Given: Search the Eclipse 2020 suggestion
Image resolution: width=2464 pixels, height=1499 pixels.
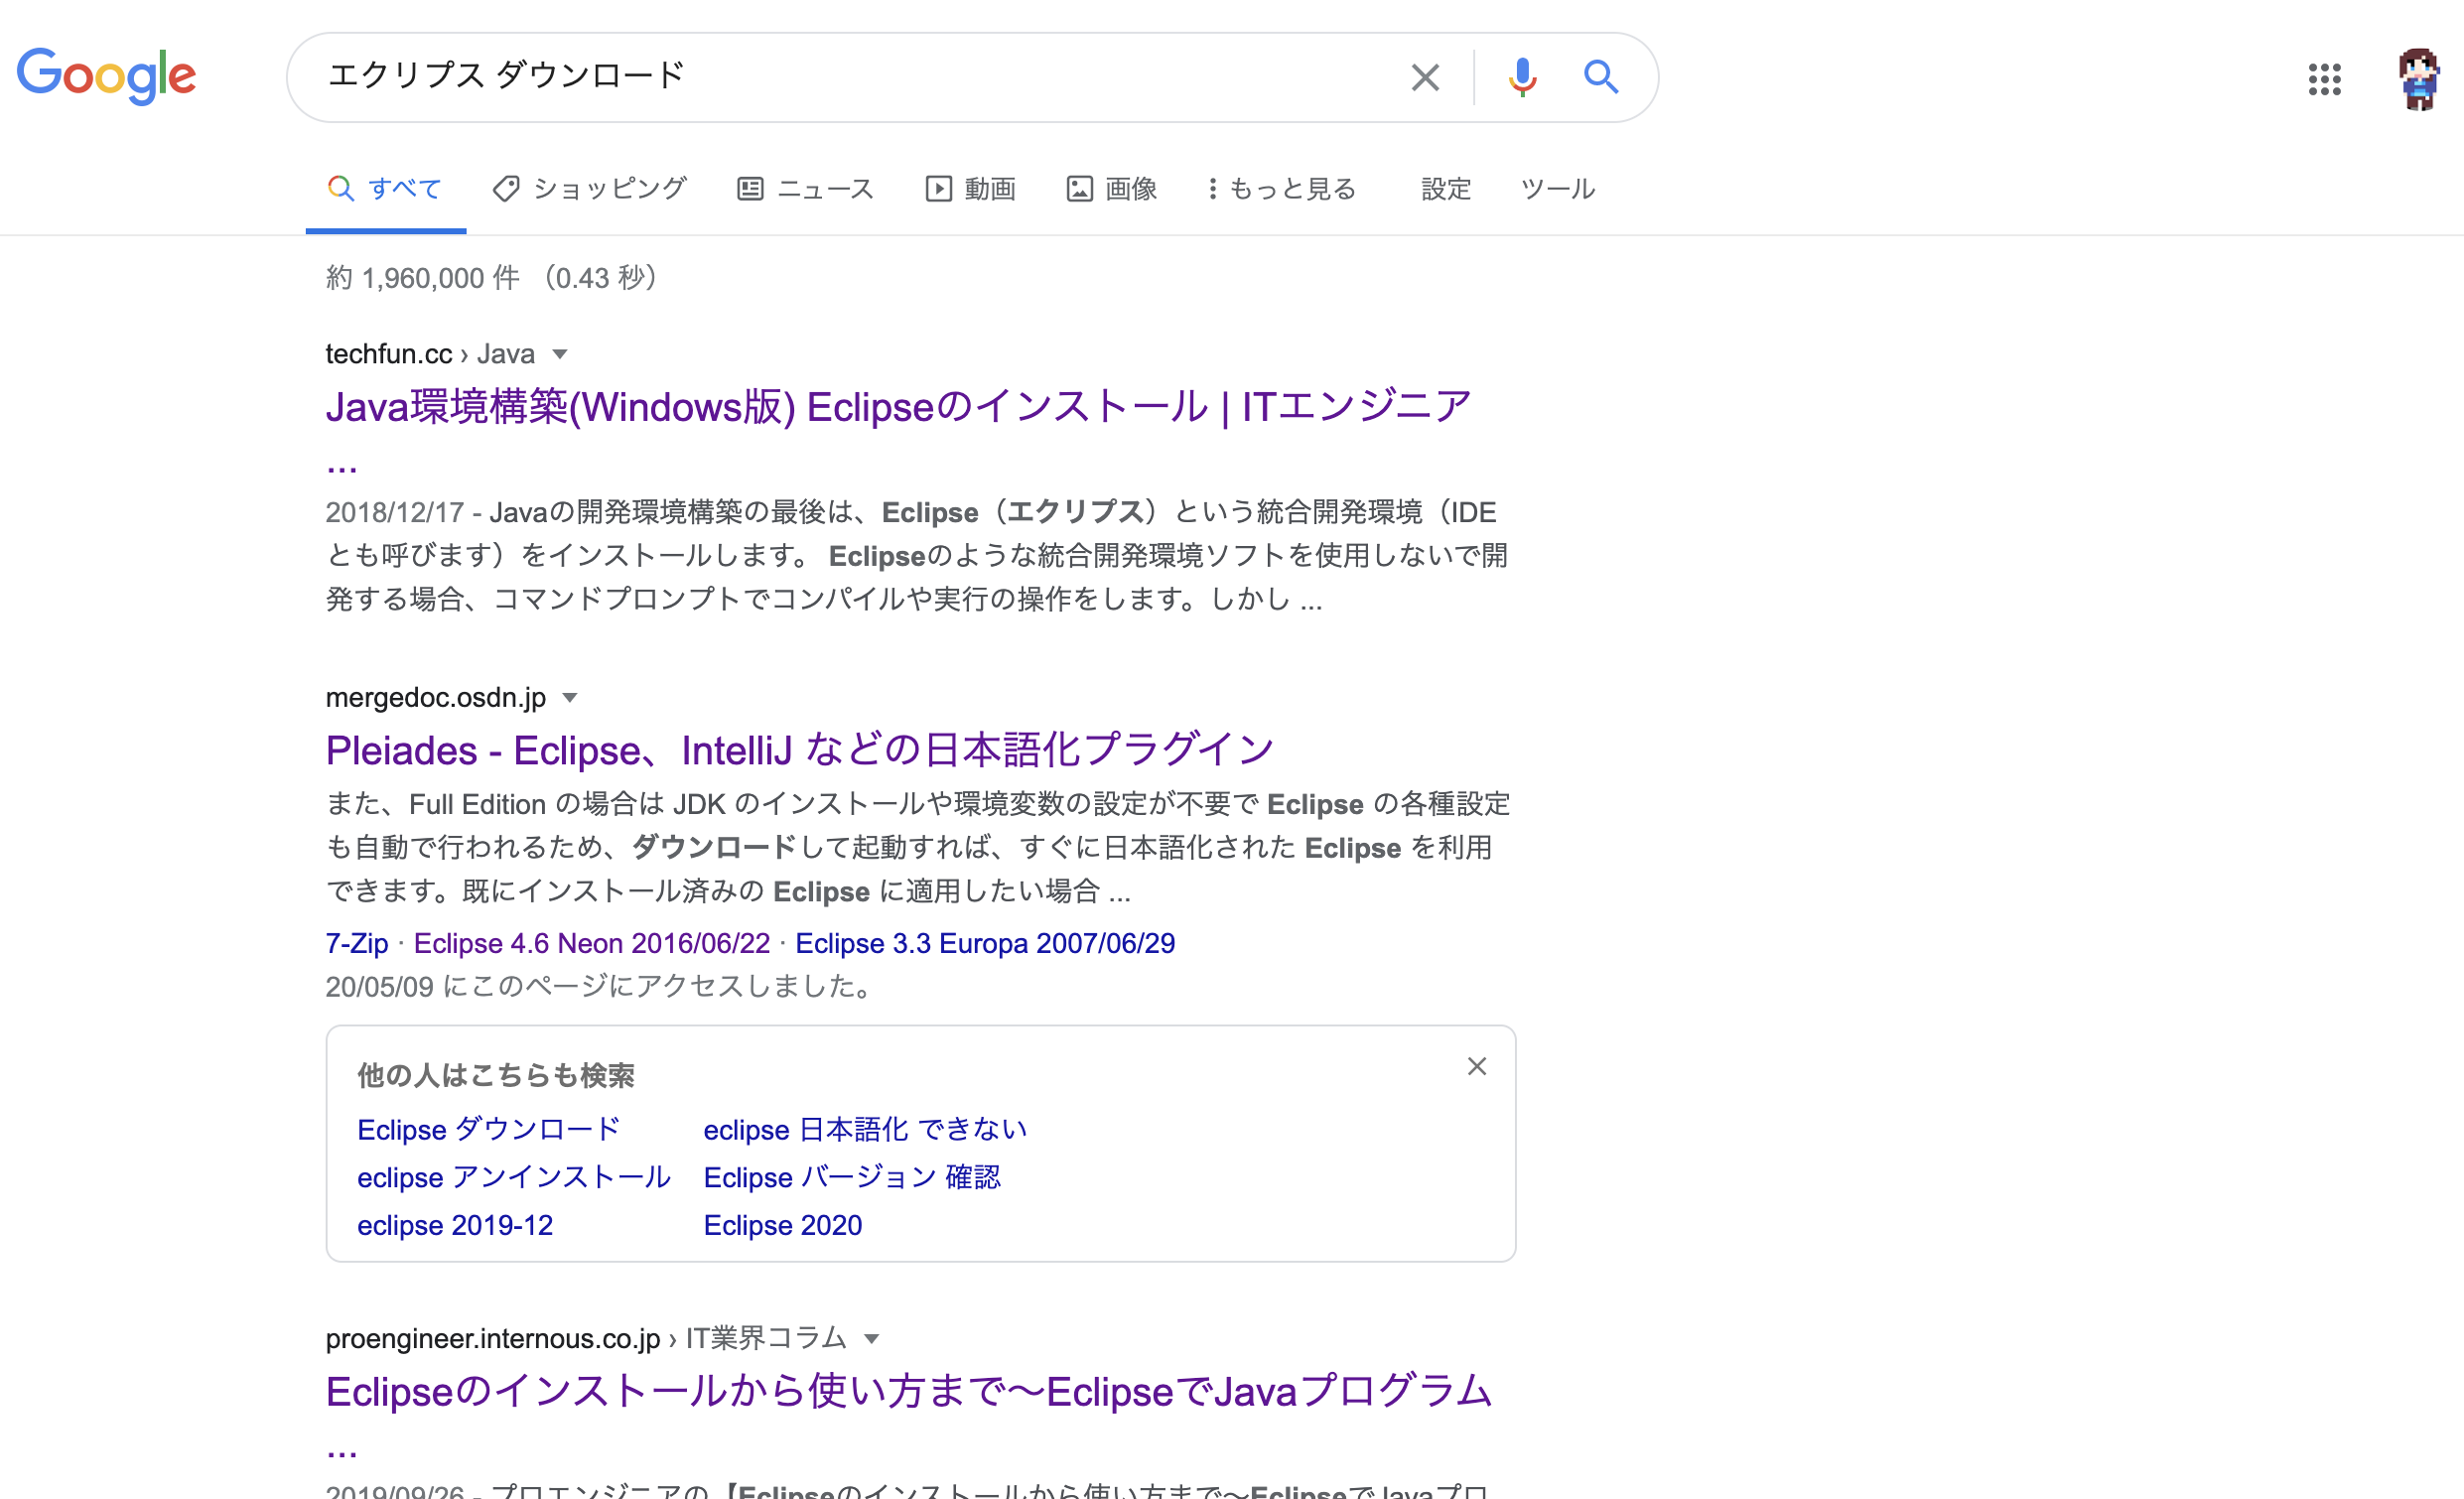Looking at the screenshot, I should [x=783, y=1226].
